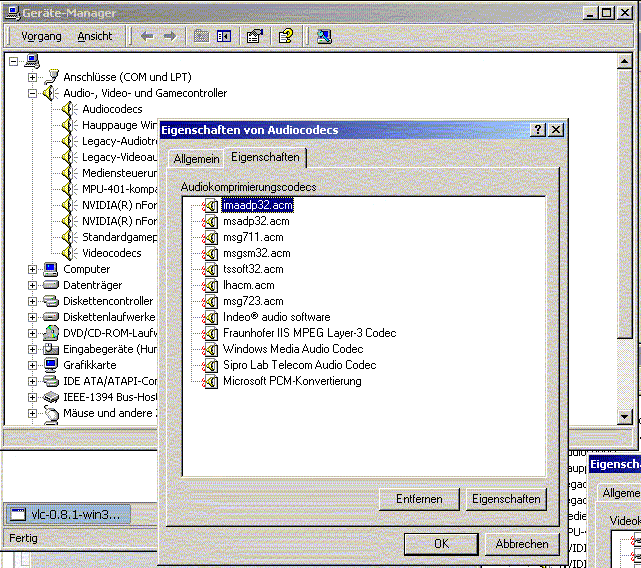This screenshot has width=641, height=568.
Task: Click the Computer category icon
Action: (51, 269)
